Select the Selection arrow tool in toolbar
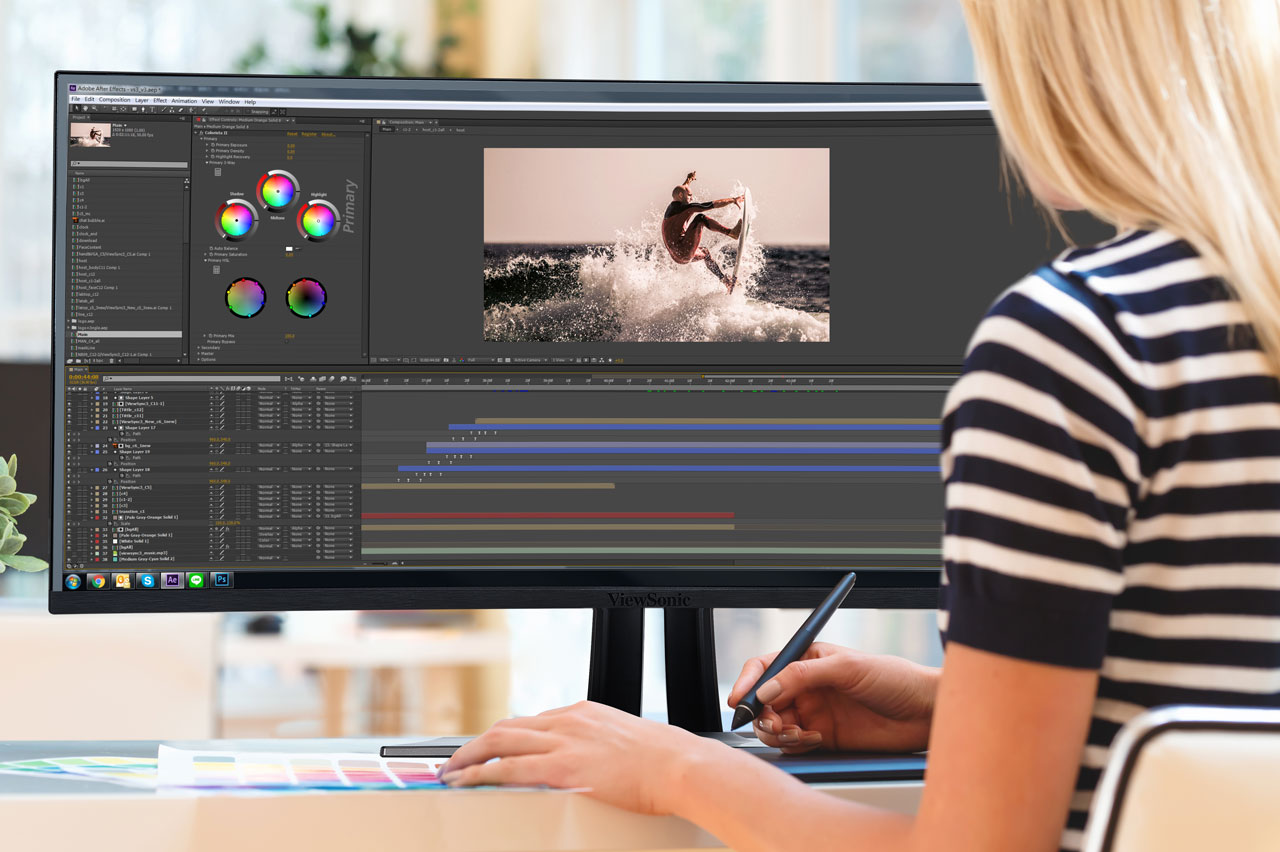 [x=77, y=108]
